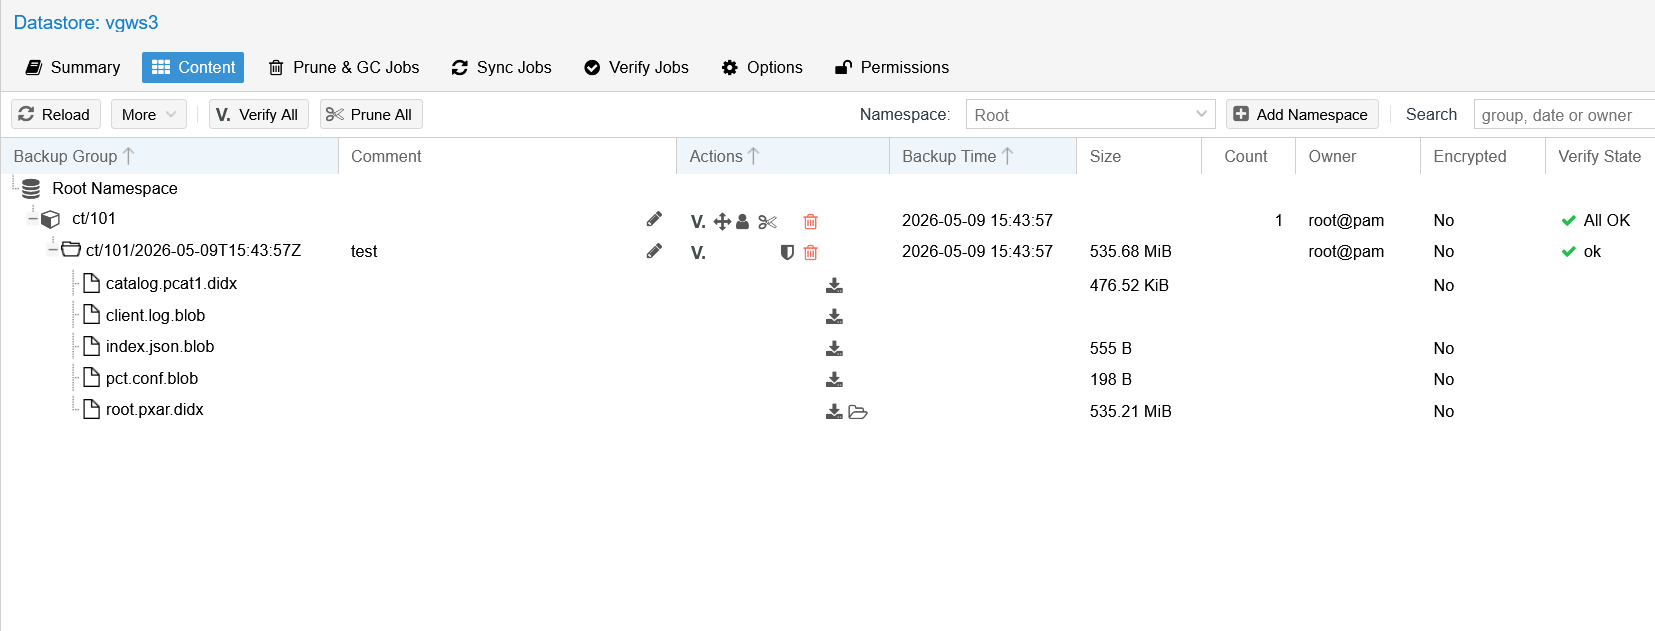Screen dimensions: 1655x631
Task: Click the ct/101 container cube icon
Action: 50,219
